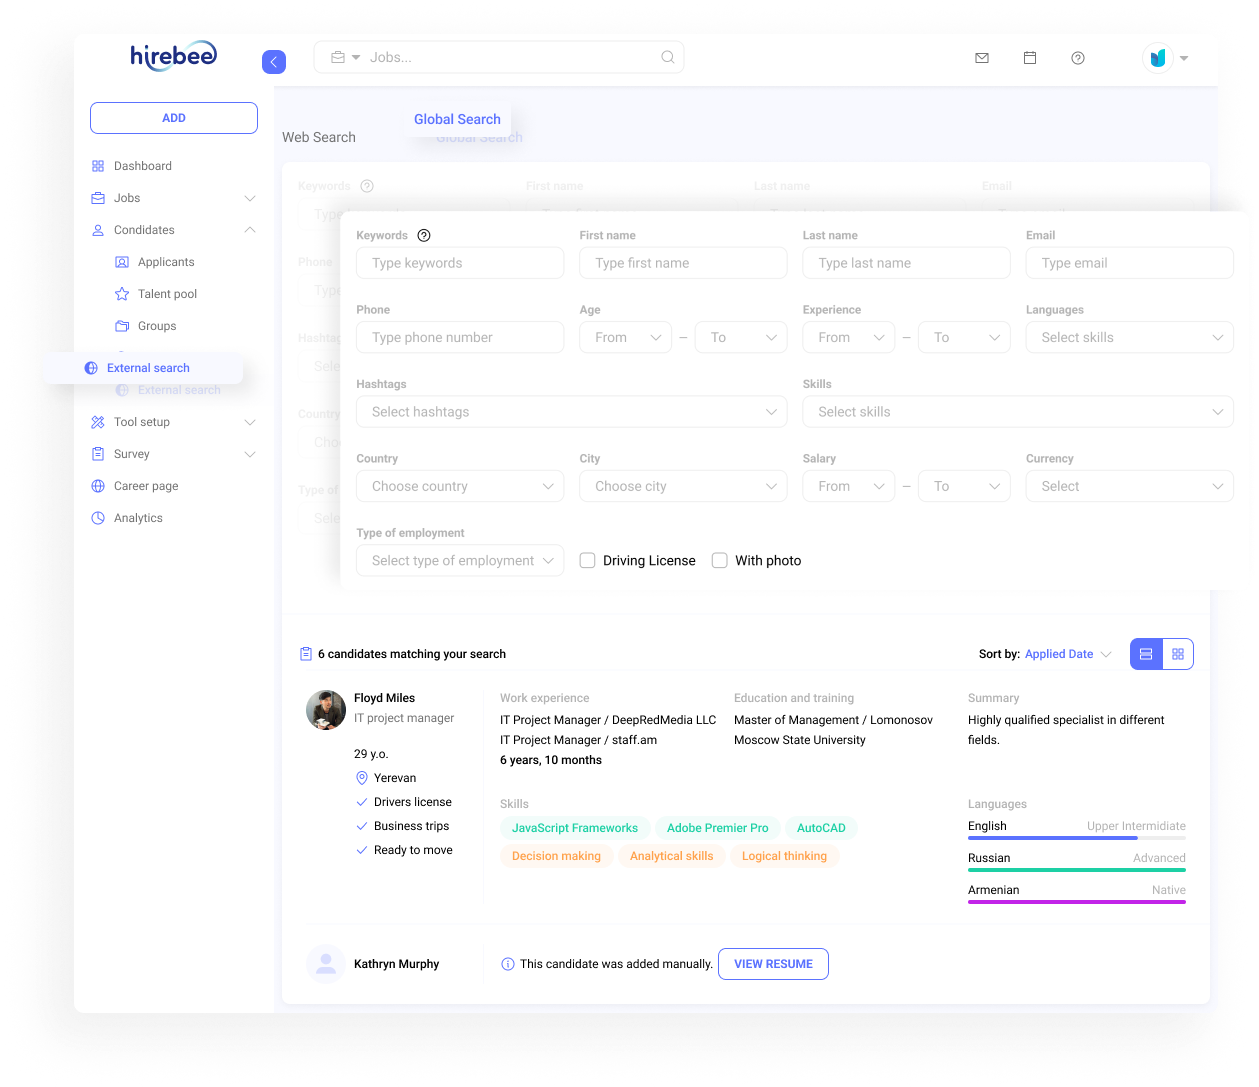This screenshot has width=1259, height=1087.
Task: Expand the Type of employment dropdown
Action: pos(459,560)
